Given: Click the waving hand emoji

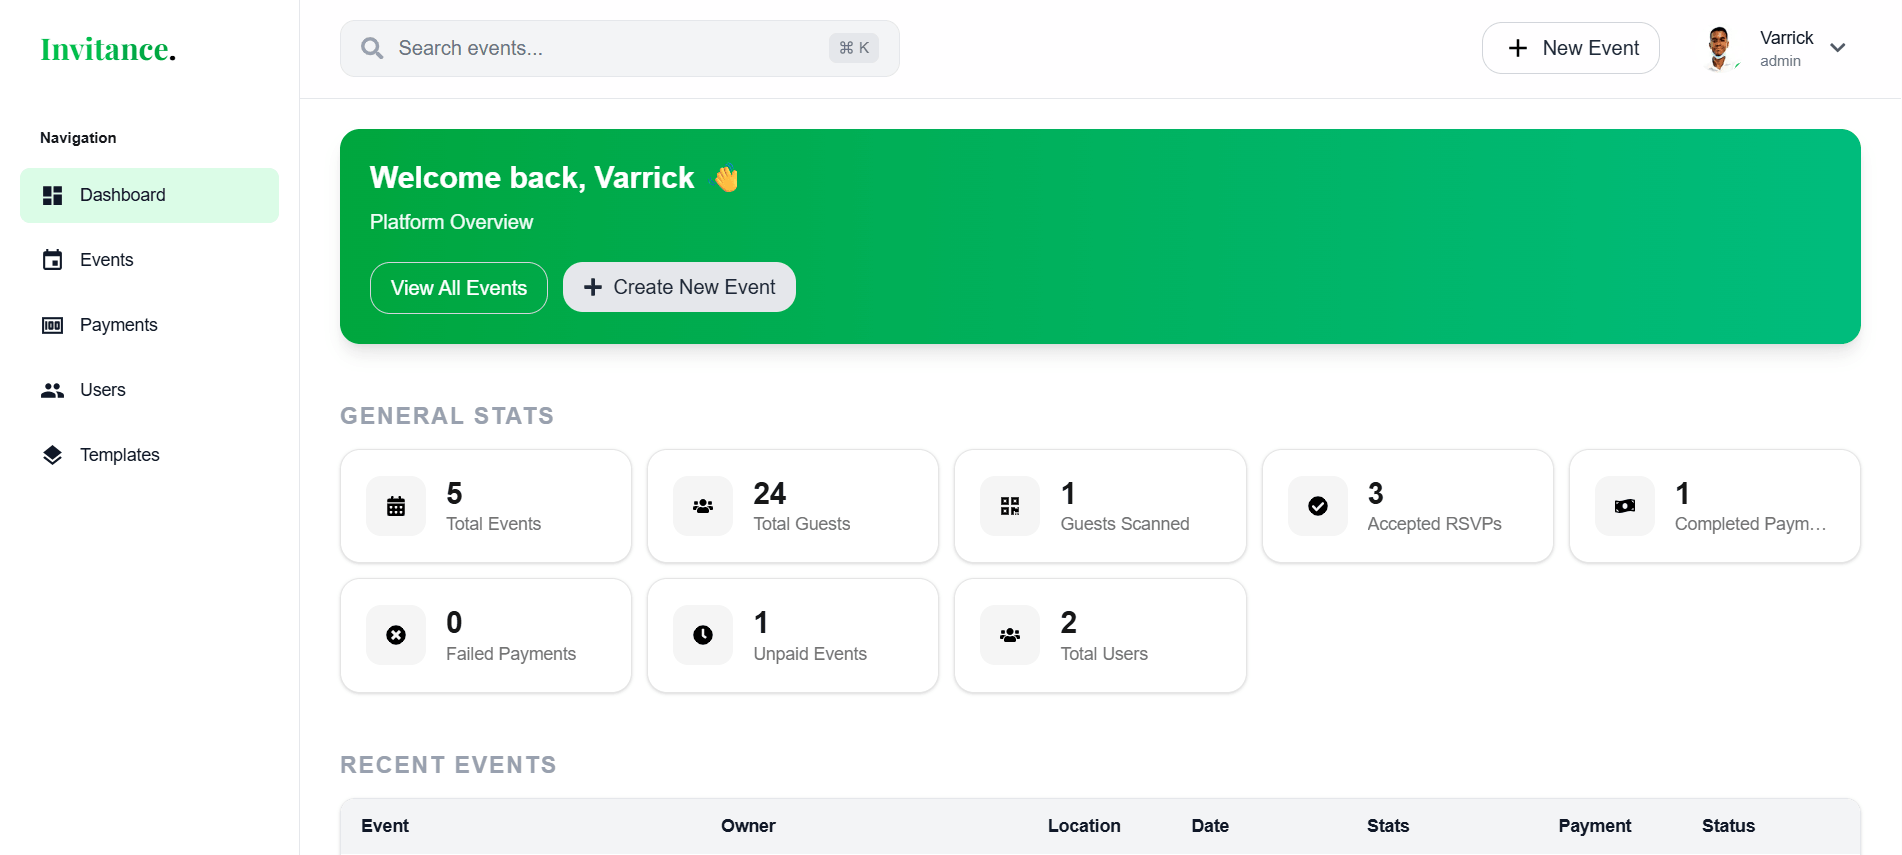Looking at the screenshot, I should point(727,178).
